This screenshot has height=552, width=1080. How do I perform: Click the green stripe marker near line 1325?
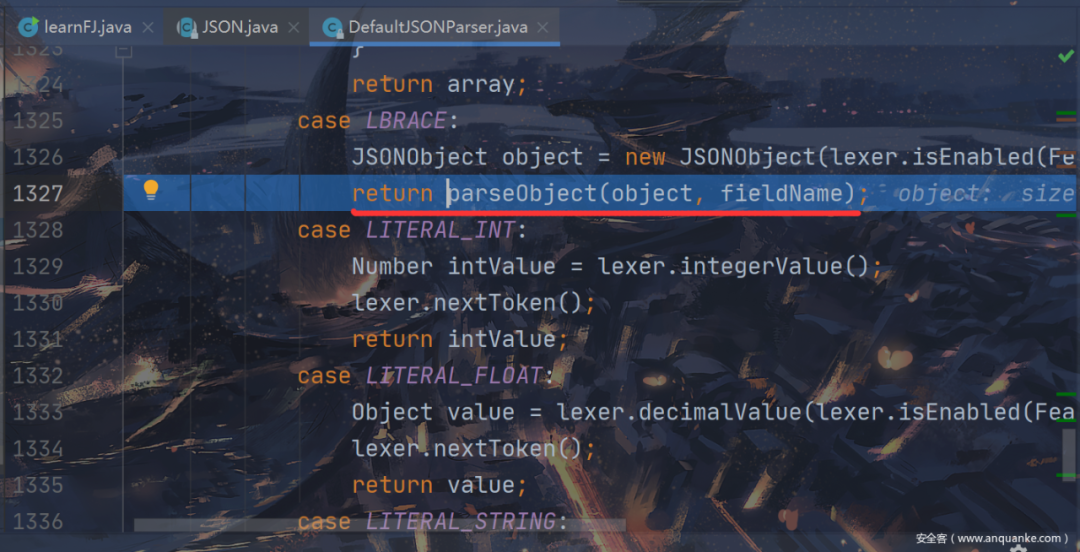point(1066,113)
